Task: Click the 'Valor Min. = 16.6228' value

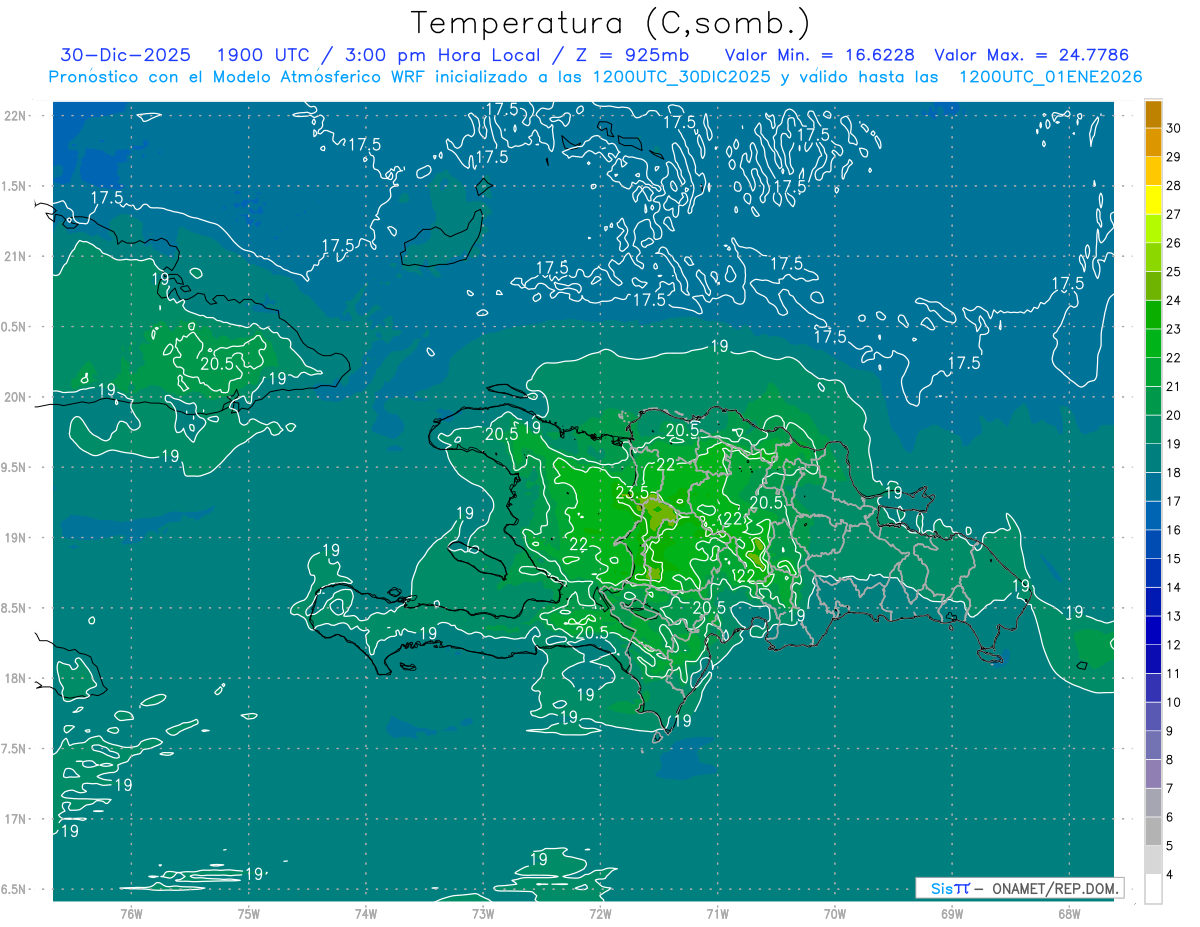Action: point(819,55)
